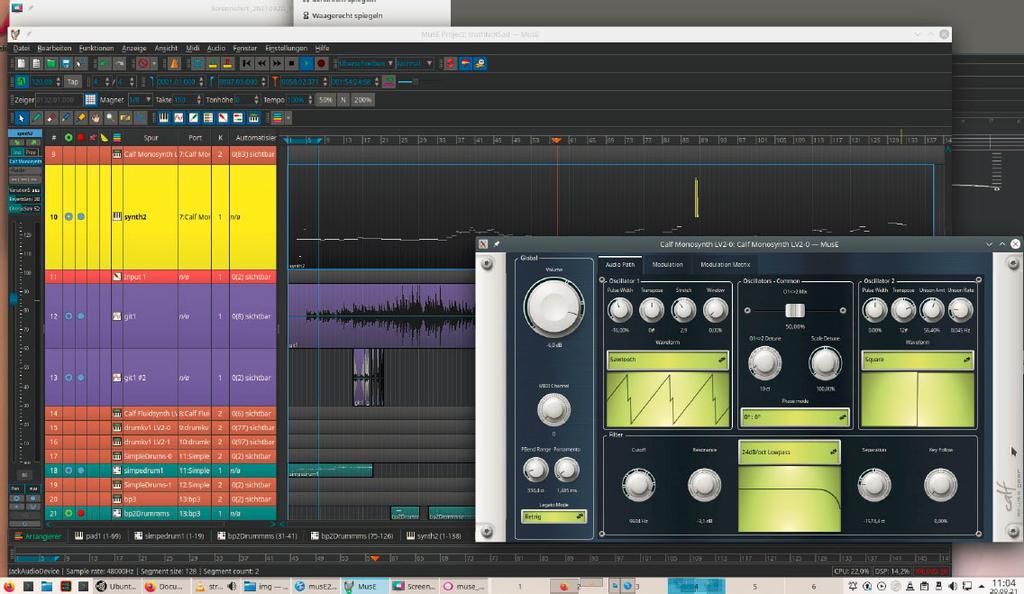Stop playback with the stop button
The width and height of the screenshot is (1024, 594).
(x=291, y=63)
